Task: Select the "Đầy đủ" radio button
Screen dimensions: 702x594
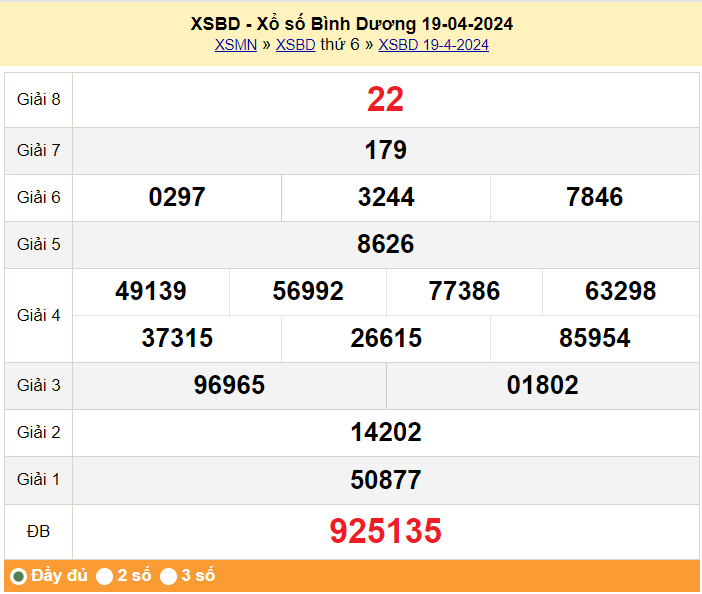Action: tap(19, 576)
